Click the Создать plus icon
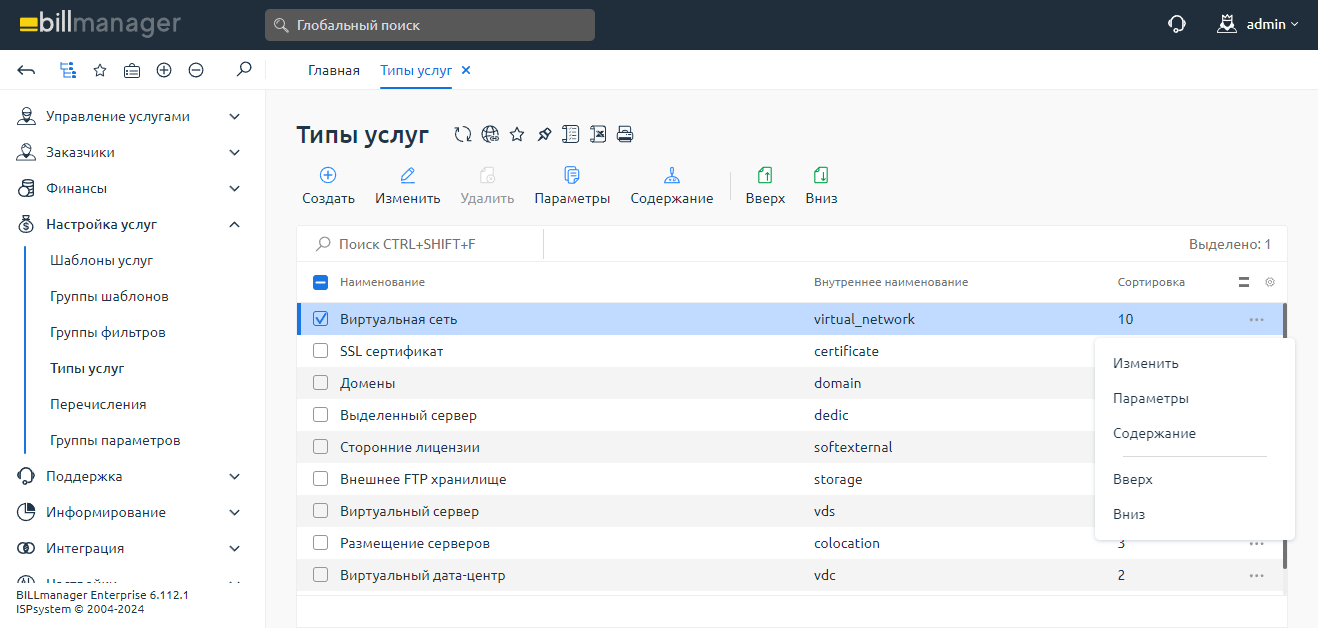The image size is (1318, 628). (328, 176)
